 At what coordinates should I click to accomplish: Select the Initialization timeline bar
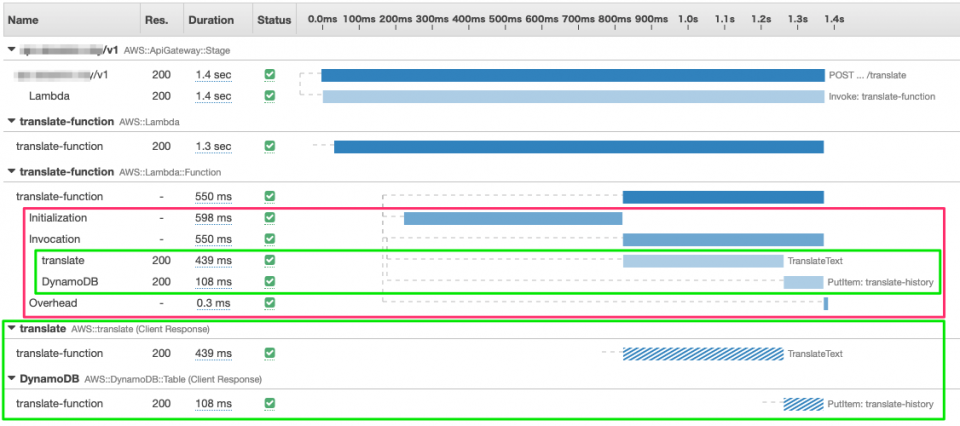[512, 218]
